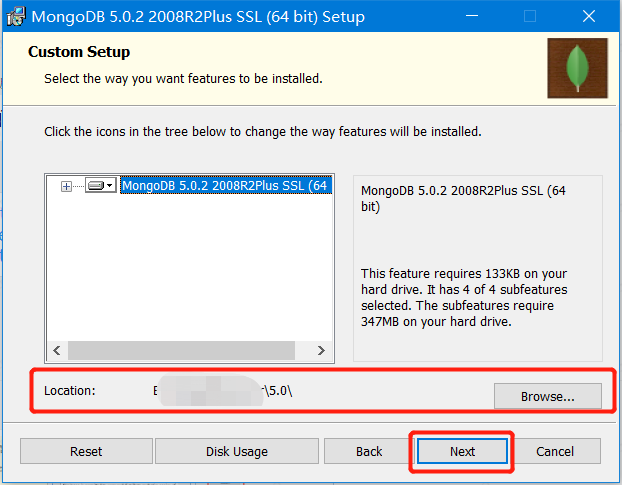This screenshot has width=622, height=485.
Task: Open Disk Usage dialog
Action: (x=237, y=451)
